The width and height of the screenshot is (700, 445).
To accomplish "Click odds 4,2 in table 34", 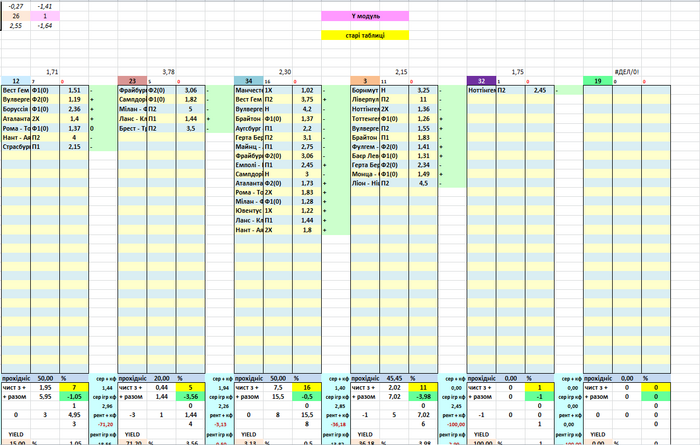I will (x=307, y=109).
